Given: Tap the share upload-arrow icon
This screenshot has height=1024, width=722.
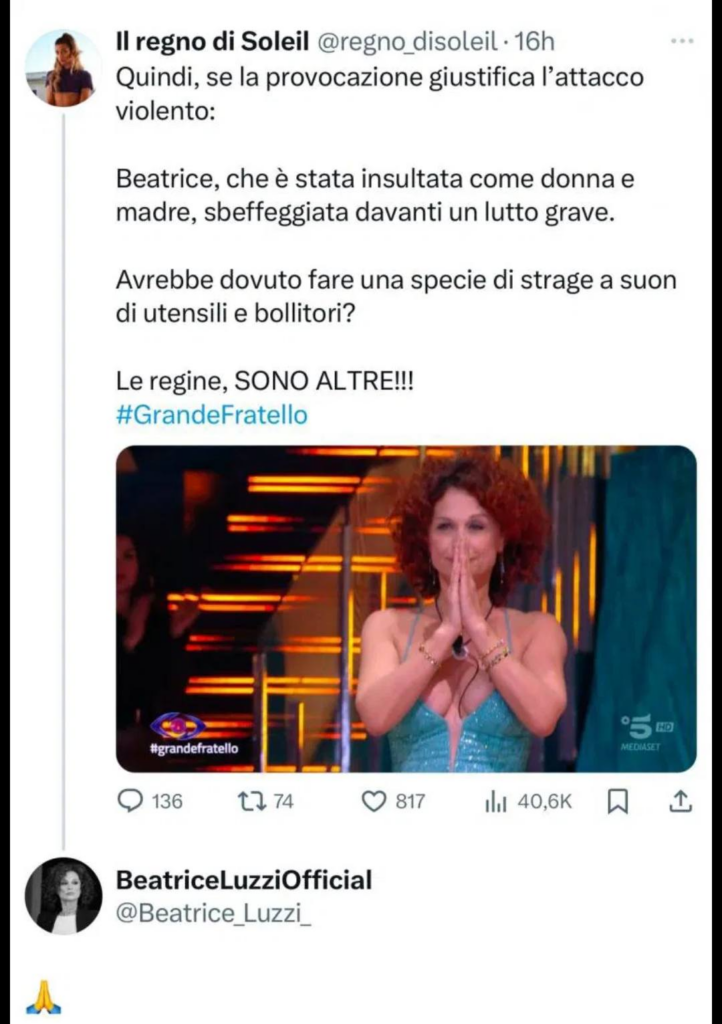Looking at the screenshot, I should click(680, 801).
